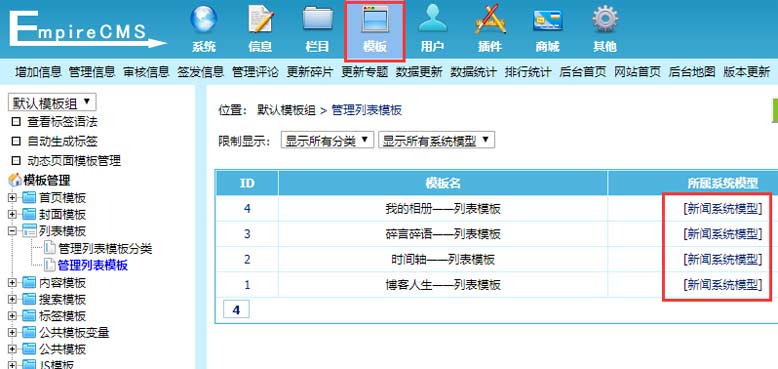The image size is (778, 369).
Task: Open 后台地图 link
Action: pyautogui.click(x=692, y=72)
